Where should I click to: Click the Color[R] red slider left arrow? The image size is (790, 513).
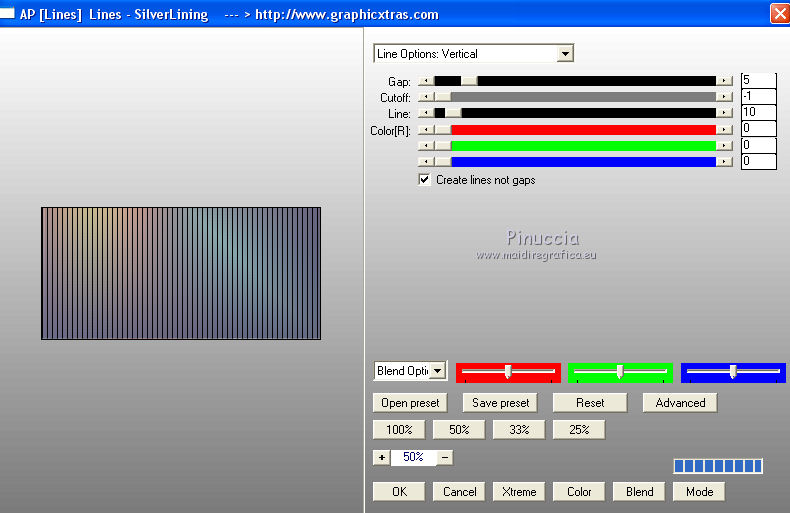pyautogui.click(x=426, y=130)
